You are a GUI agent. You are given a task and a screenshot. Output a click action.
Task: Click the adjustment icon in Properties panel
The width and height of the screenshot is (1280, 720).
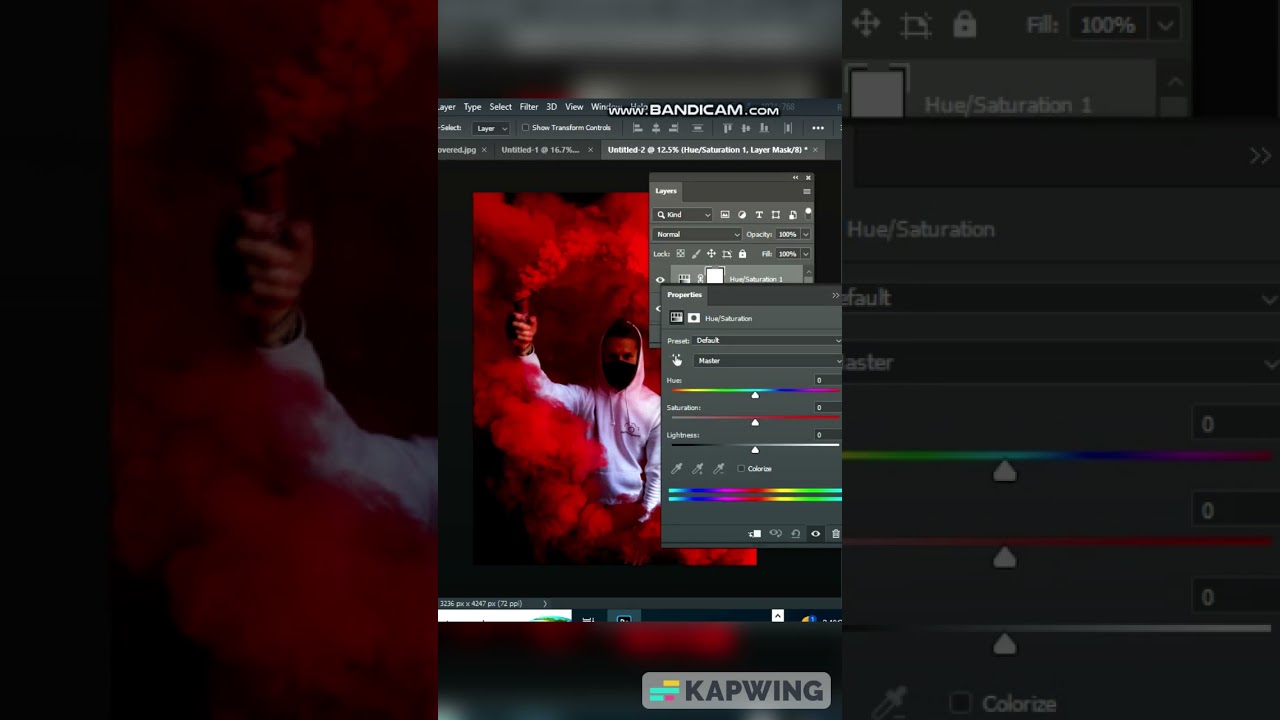coord(677,318)
